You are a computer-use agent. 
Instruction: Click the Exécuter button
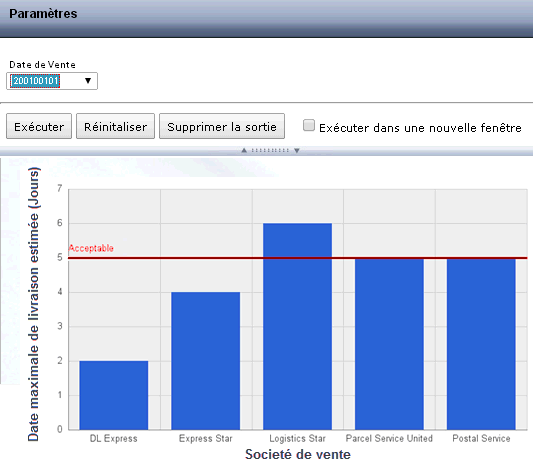pos(39,126)
